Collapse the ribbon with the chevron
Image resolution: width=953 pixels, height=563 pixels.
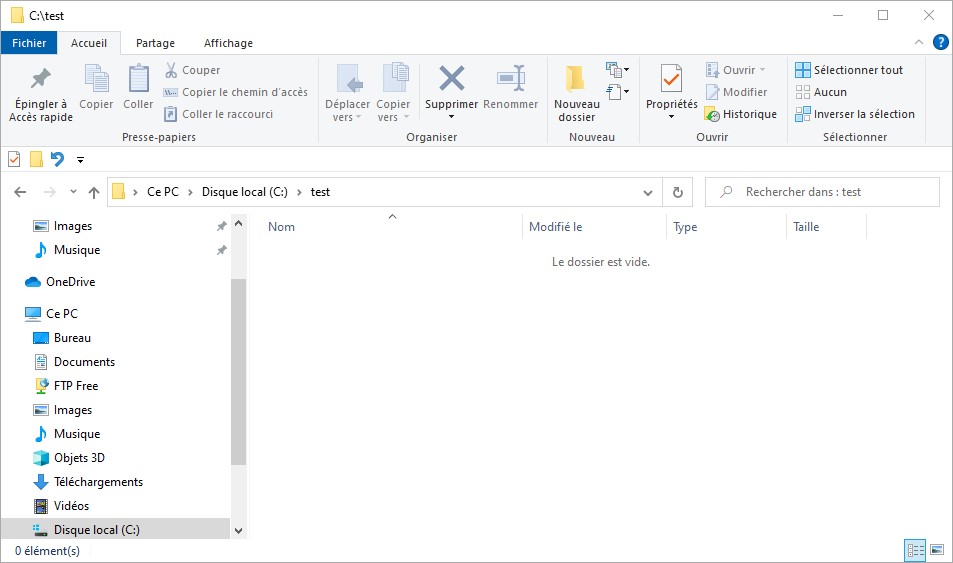920,42
